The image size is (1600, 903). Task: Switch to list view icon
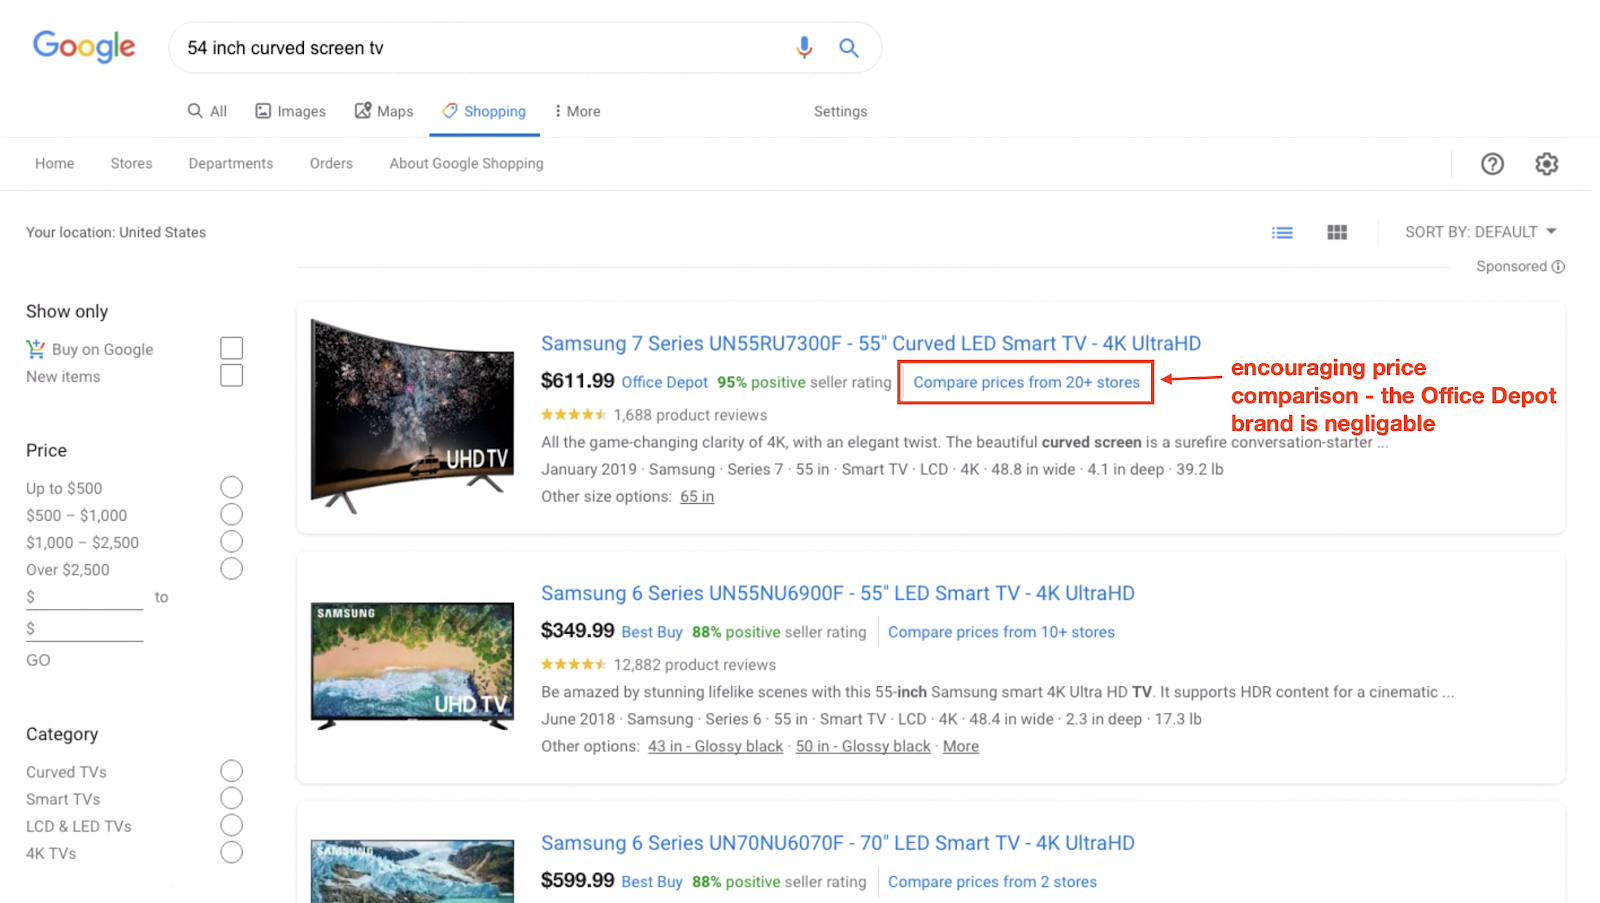tap(1282, 232)
